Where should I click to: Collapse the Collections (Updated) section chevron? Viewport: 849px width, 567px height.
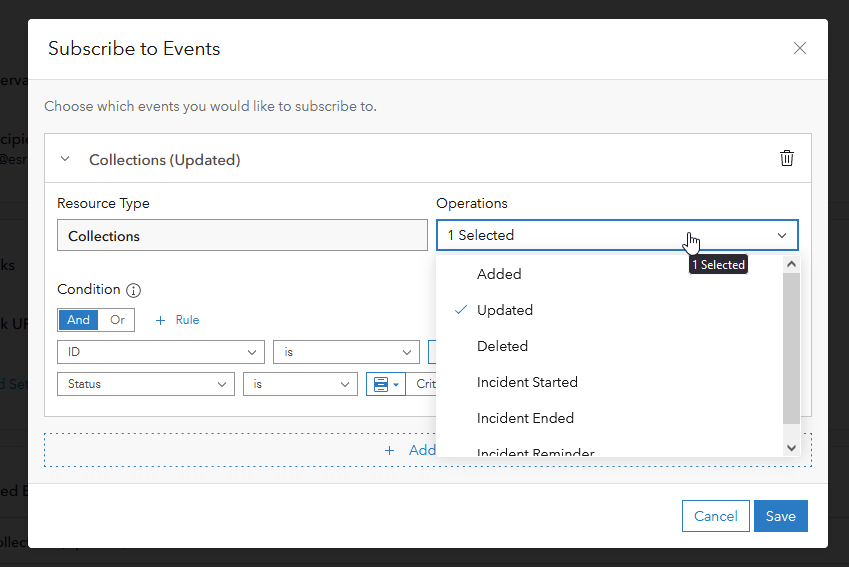tap(65, 159)
